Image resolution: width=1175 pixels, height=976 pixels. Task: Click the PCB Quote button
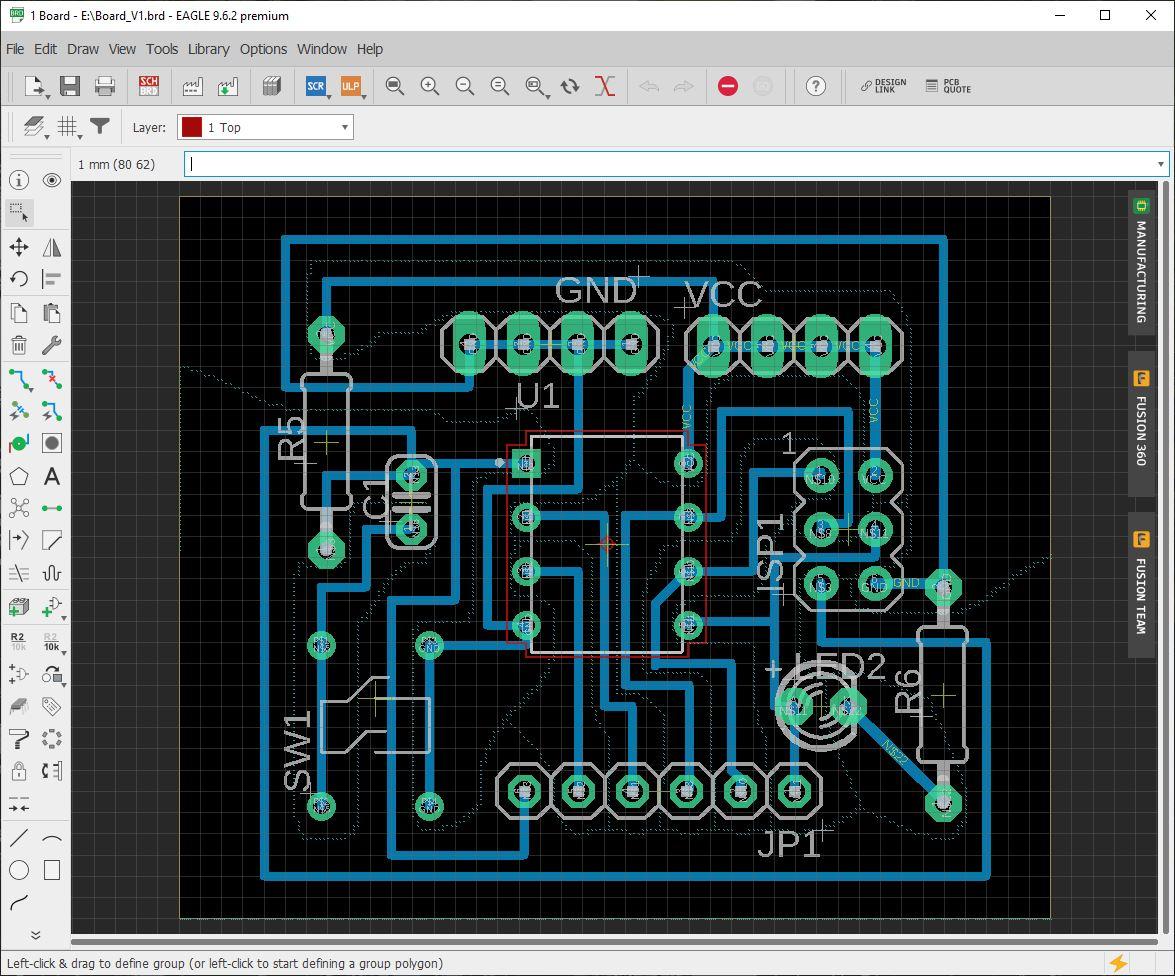tap(948, 86)
